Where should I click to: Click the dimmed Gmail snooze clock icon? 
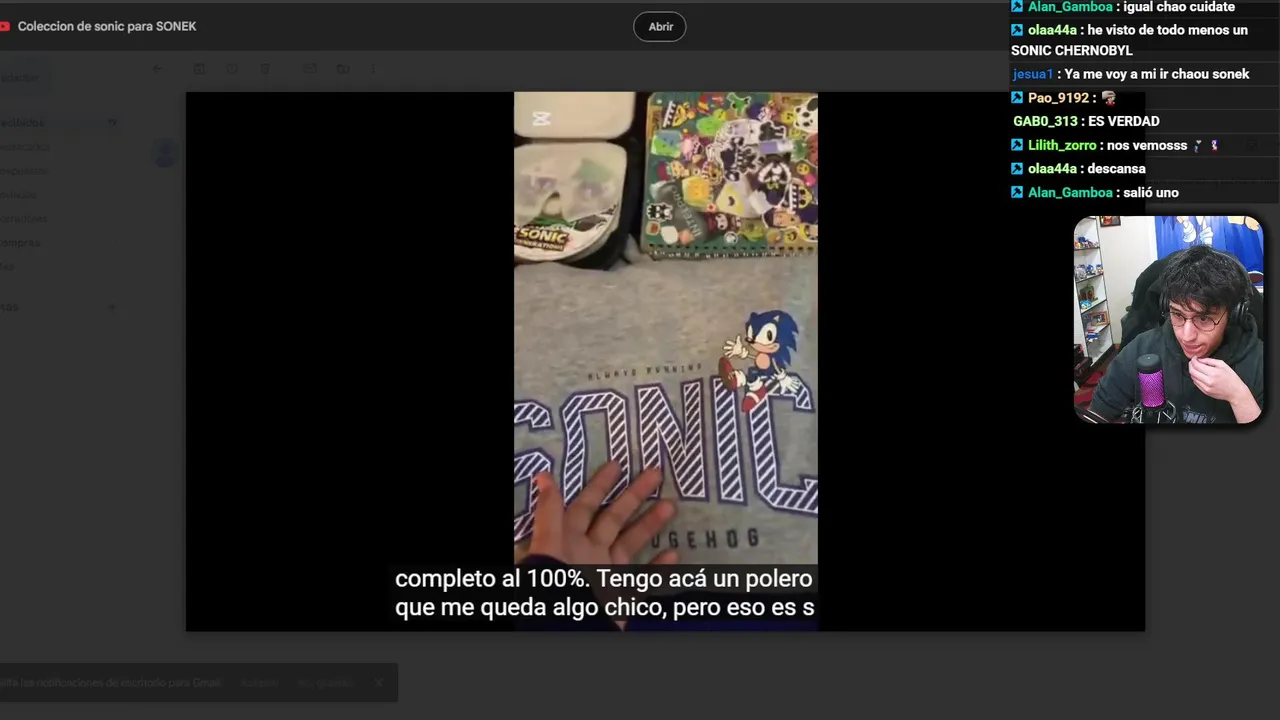click(x=232, y=69)
